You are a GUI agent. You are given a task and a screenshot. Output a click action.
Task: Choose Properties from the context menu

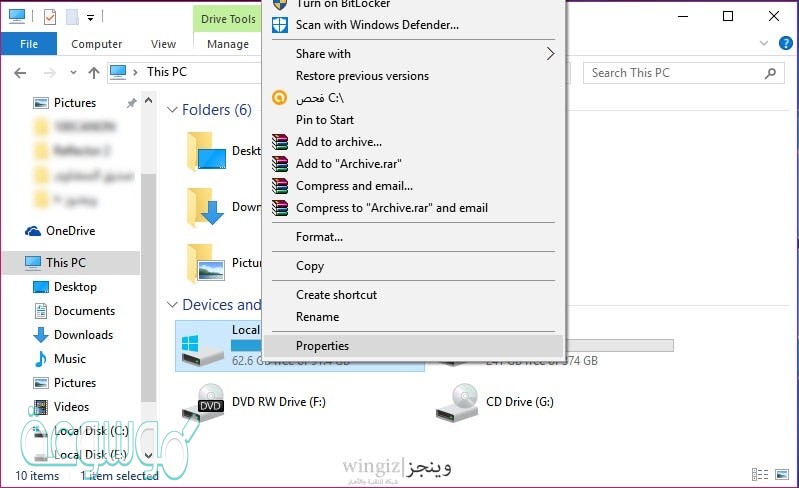(322, 346)
